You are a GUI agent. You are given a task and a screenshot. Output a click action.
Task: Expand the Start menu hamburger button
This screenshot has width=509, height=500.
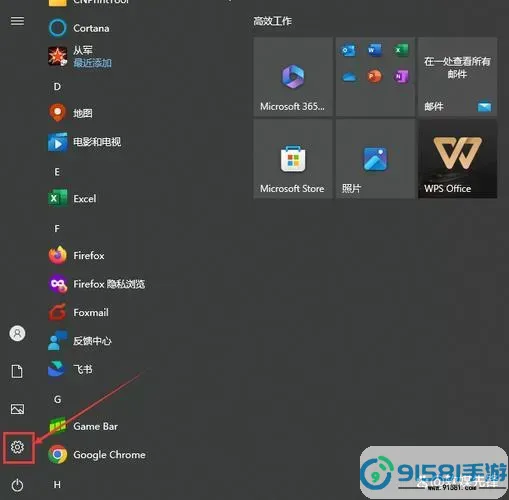pyautogui.click(x=17, y=21)
